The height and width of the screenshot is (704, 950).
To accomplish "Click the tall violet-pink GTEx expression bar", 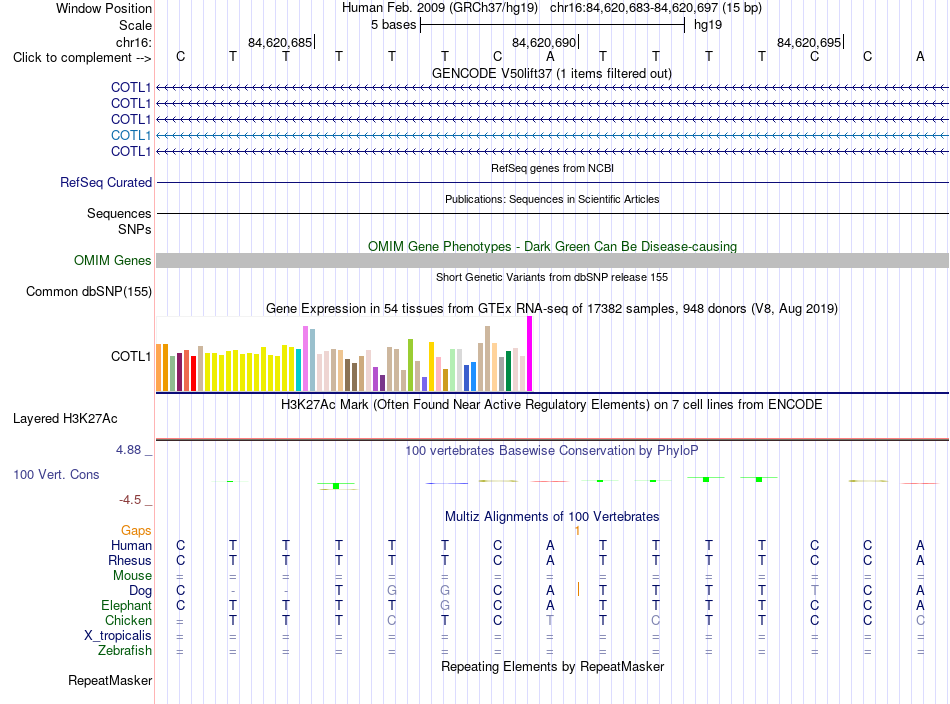I will tap(305, 359).
